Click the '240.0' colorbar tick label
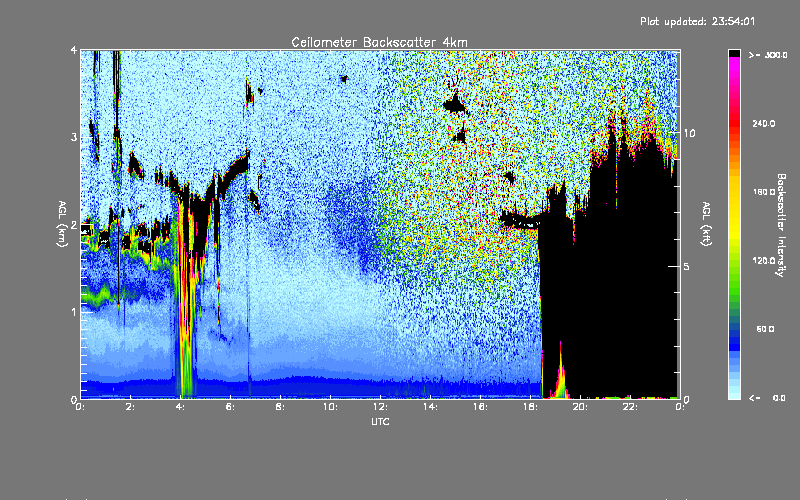 pyautogui.click(x=764, y=124)
